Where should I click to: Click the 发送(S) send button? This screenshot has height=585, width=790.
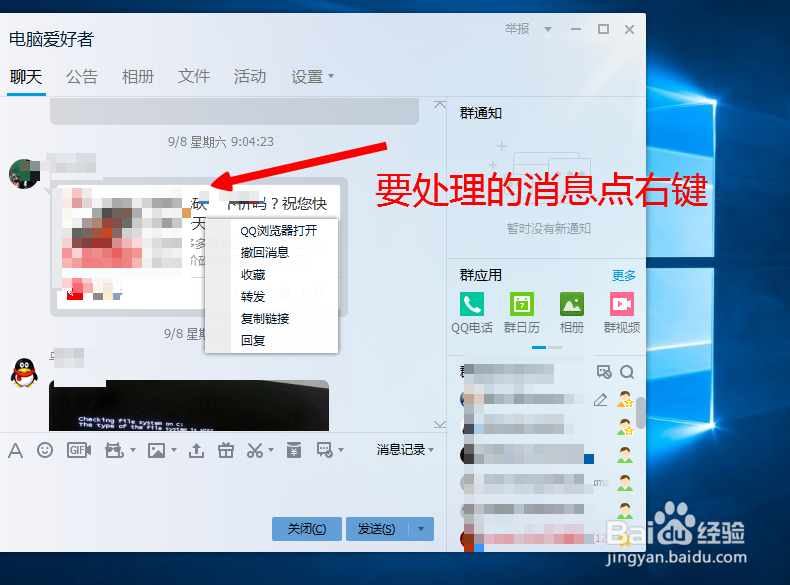377,529
